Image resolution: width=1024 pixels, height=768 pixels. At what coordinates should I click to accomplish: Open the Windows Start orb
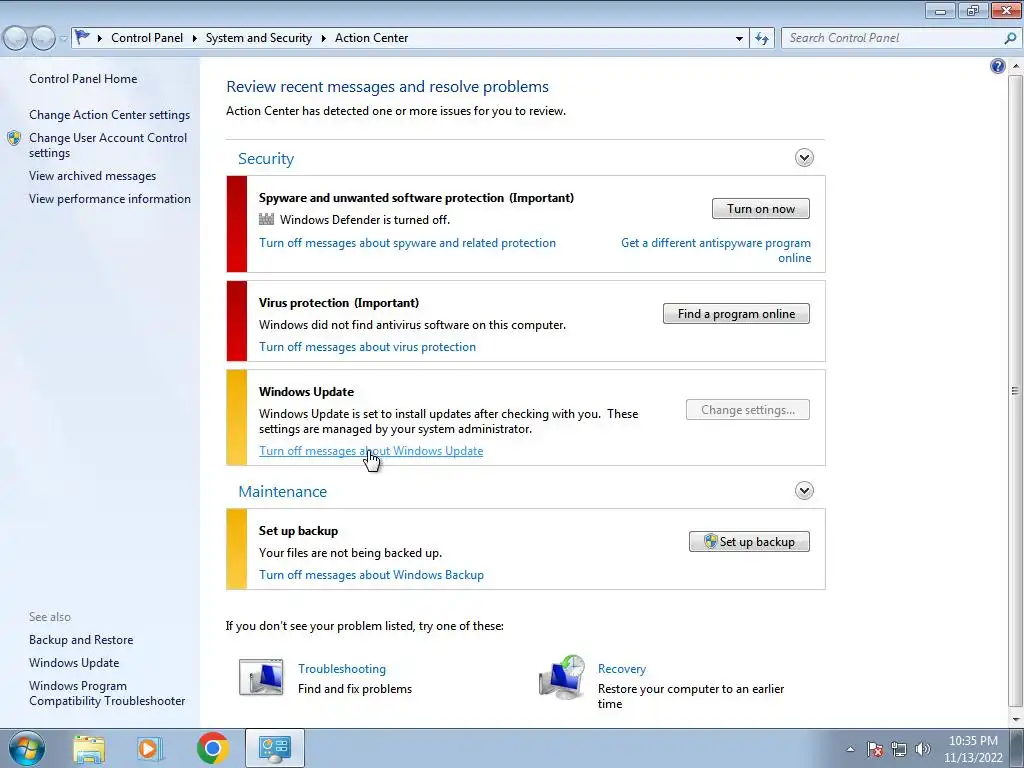26,748
